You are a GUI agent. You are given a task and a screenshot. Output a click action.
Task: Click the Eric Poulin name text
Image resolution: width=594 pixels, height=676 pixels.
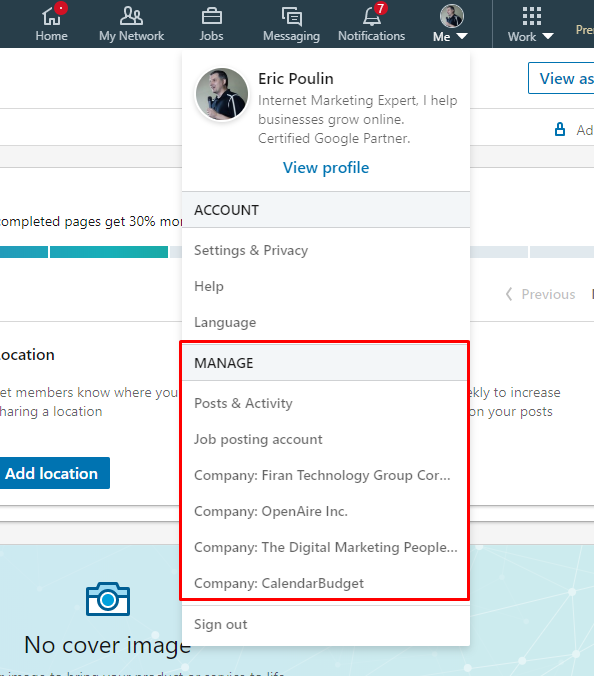296,78
